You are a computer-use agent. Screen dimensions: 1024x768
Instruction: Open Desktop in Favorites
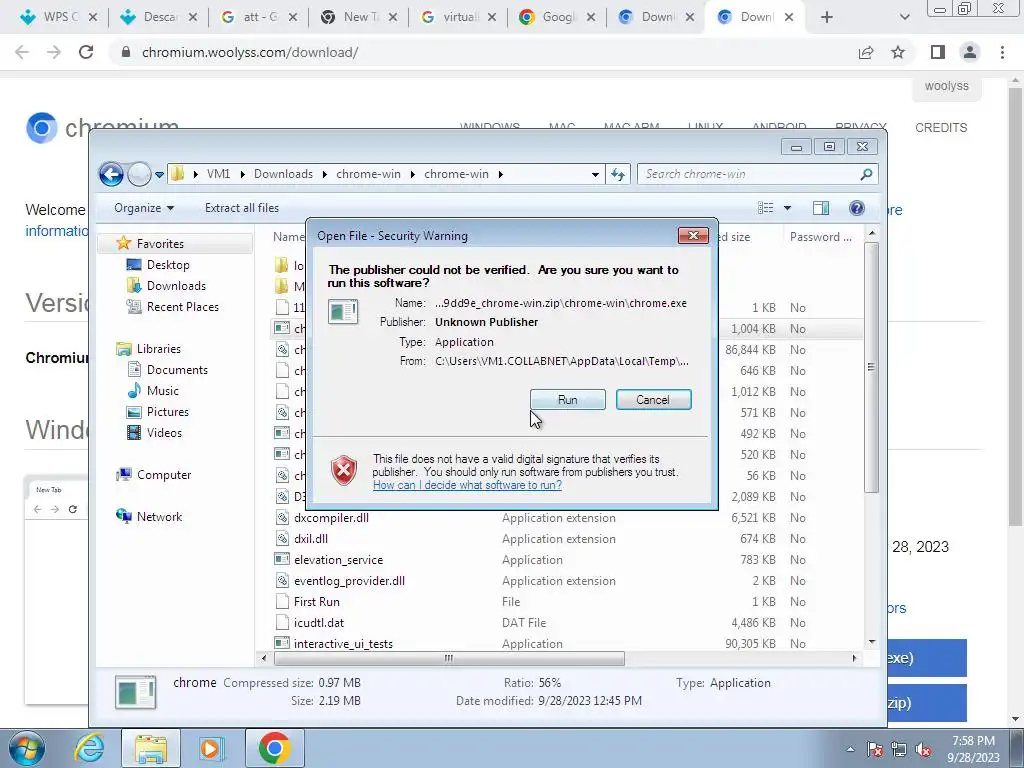tap(168, 264)
